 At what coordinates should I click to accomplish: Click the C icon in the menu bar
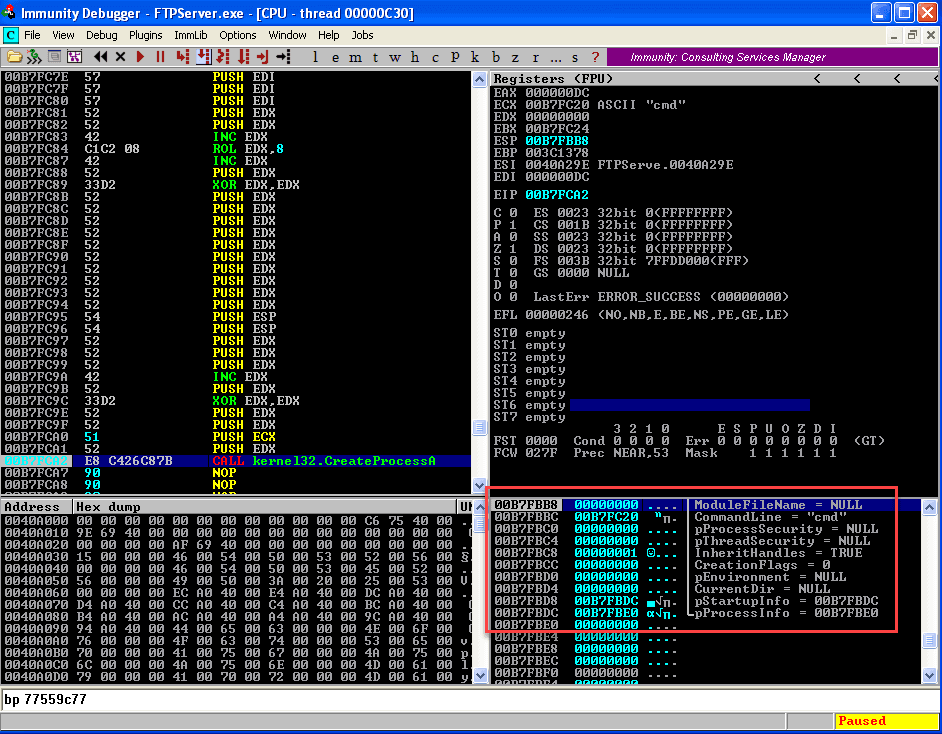(11, 35)
